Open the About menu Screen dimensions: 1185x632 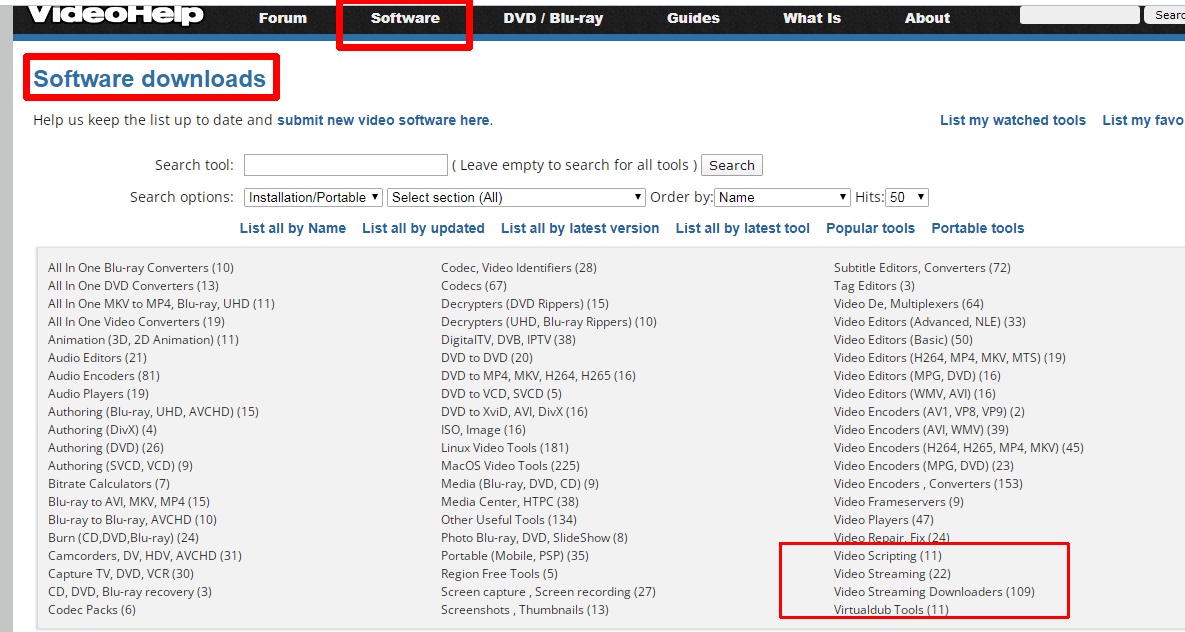tap(927, 18)
